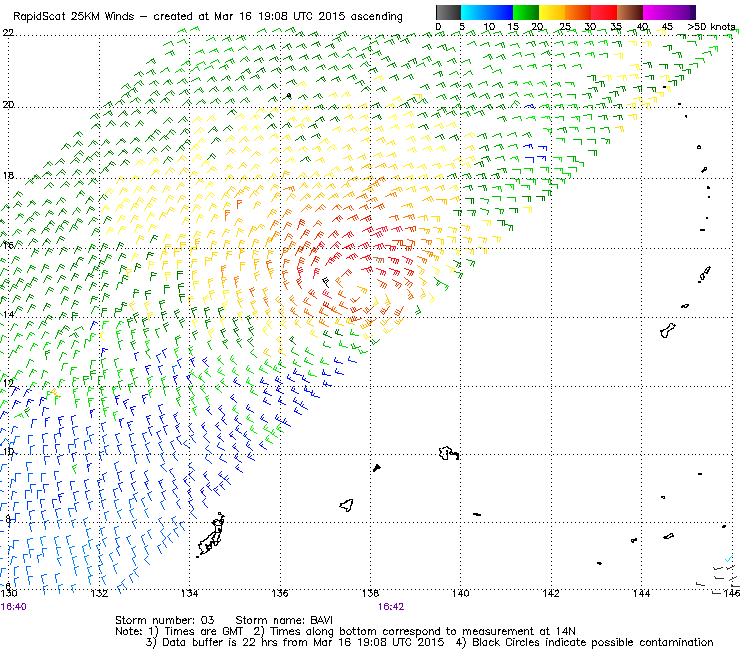Viewport: 740px width, 650px height.
Task: Click the black wind barb near the storm center
Action: click(x=326, y=282)
